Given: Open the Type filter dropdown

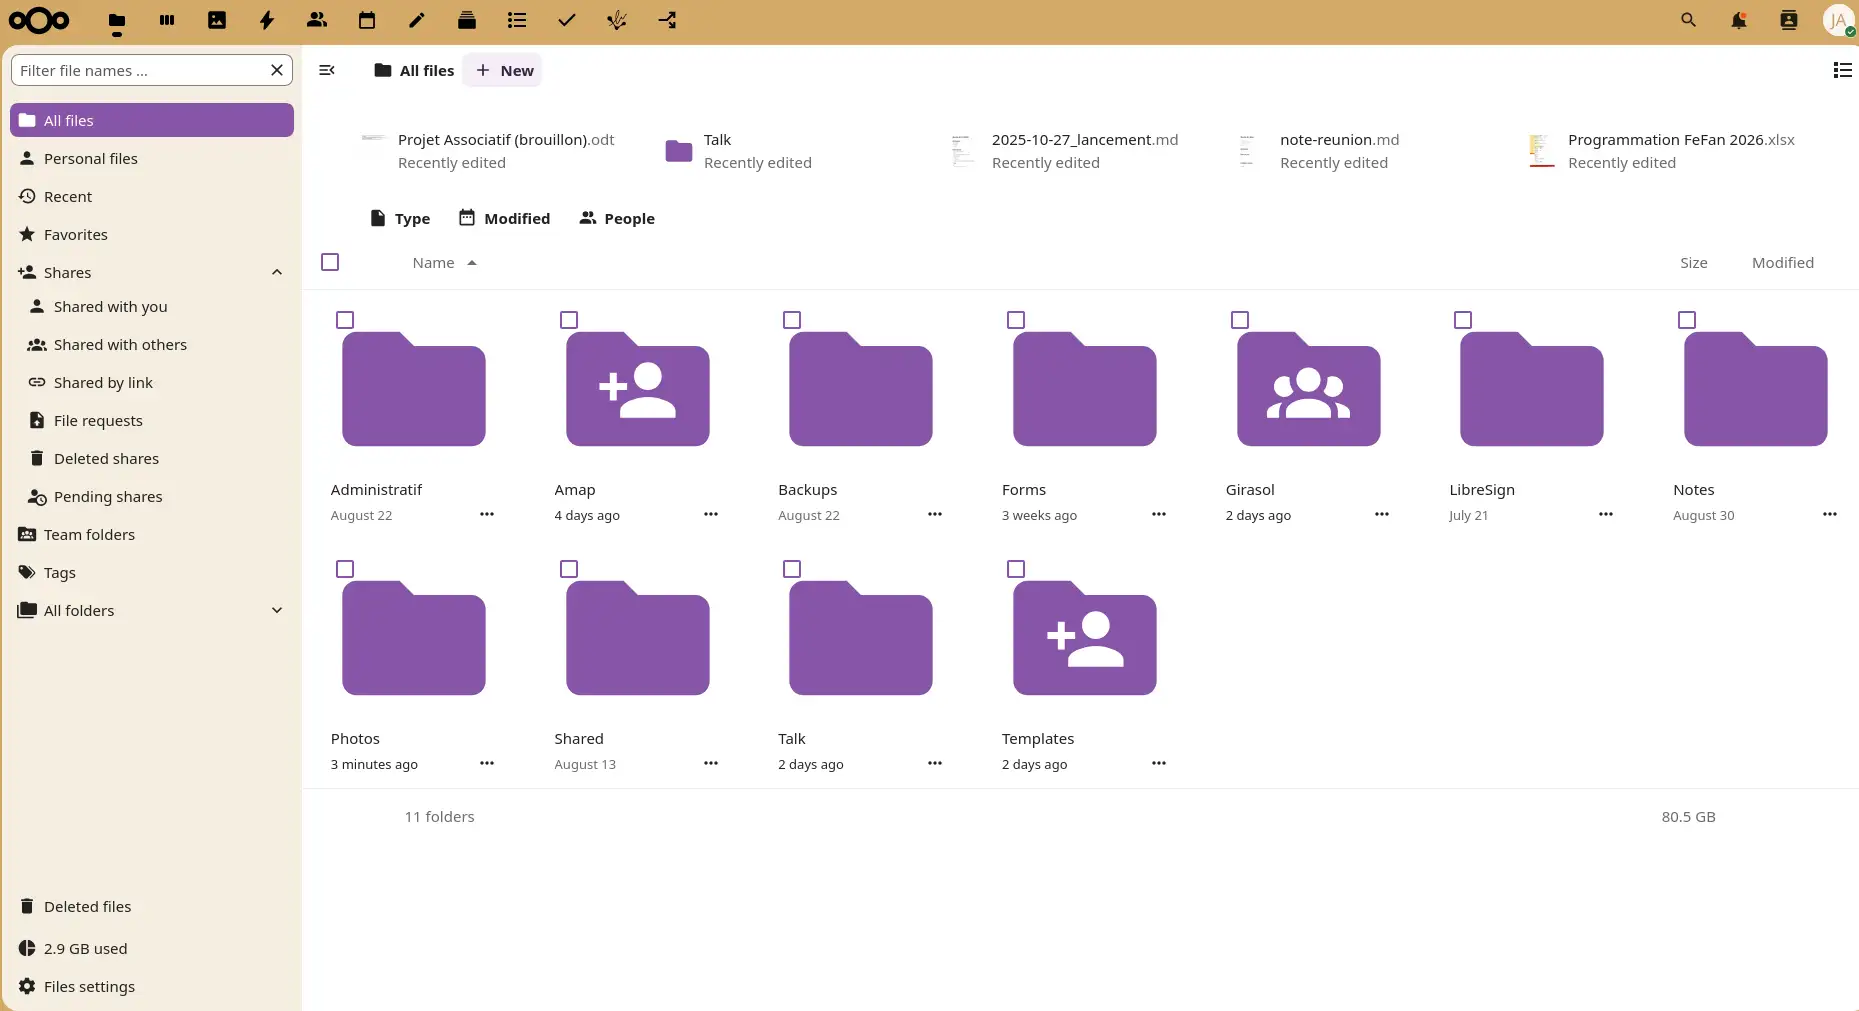Looking at the screenshot, I should coord(400,218).
